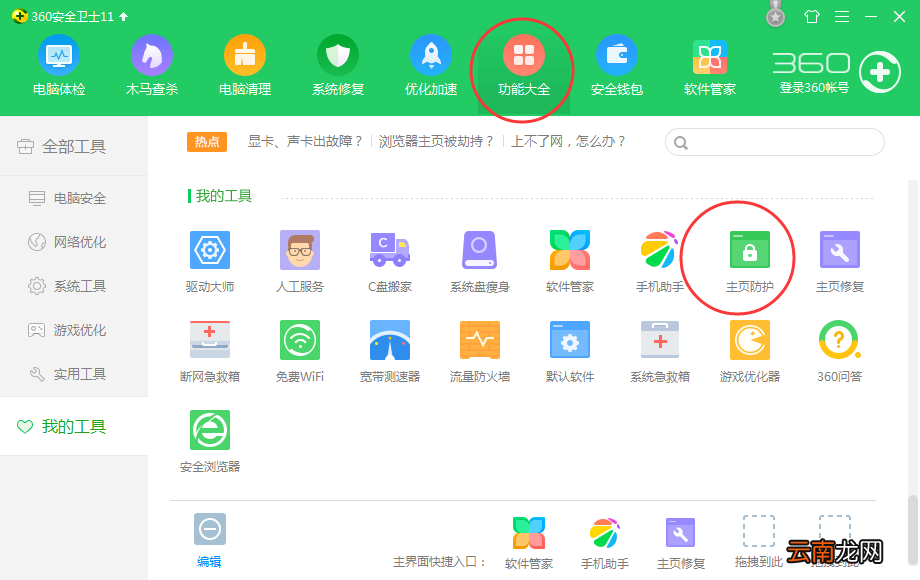Click the upgrade arrow beside 360安全卫士11
This screenshot has width=920, height=580.
pyautogui.click(x=123, y=16)
